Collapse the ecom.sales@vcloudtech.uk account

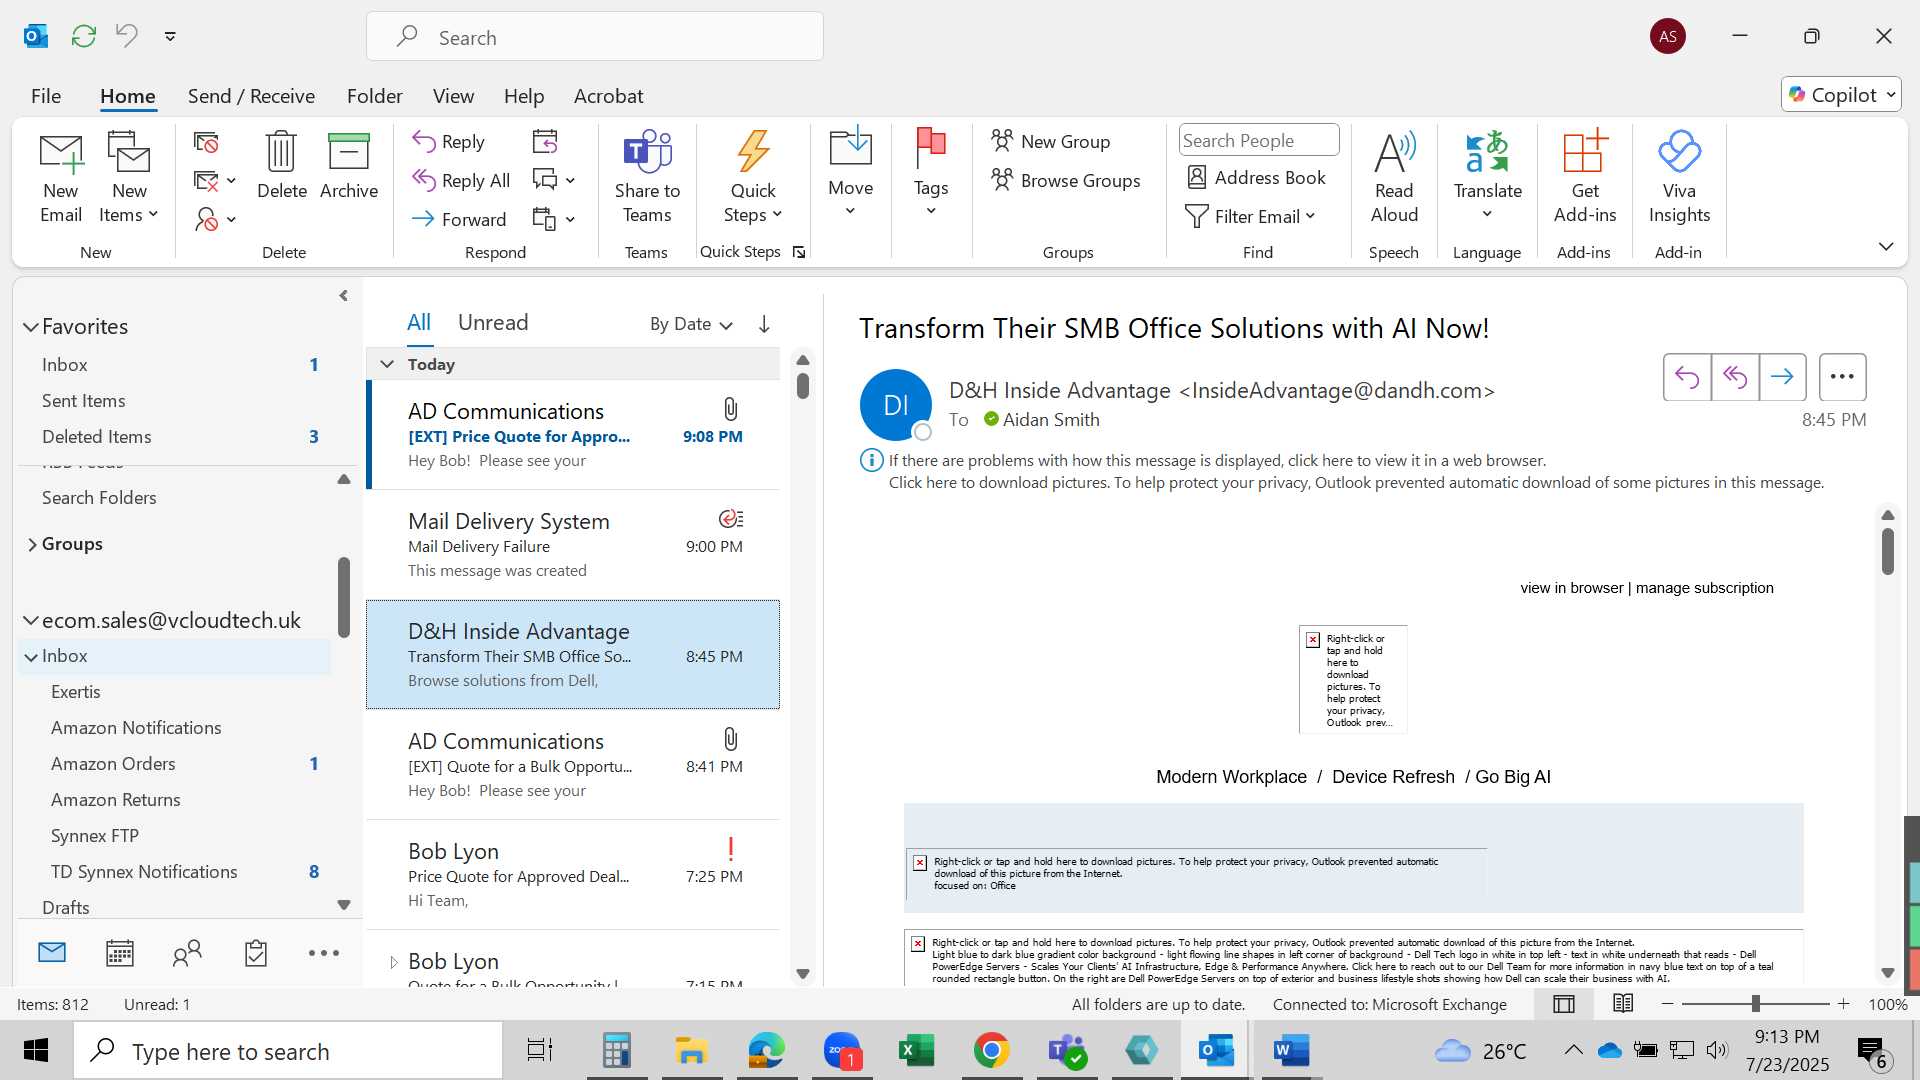click(x=31, y=621)
